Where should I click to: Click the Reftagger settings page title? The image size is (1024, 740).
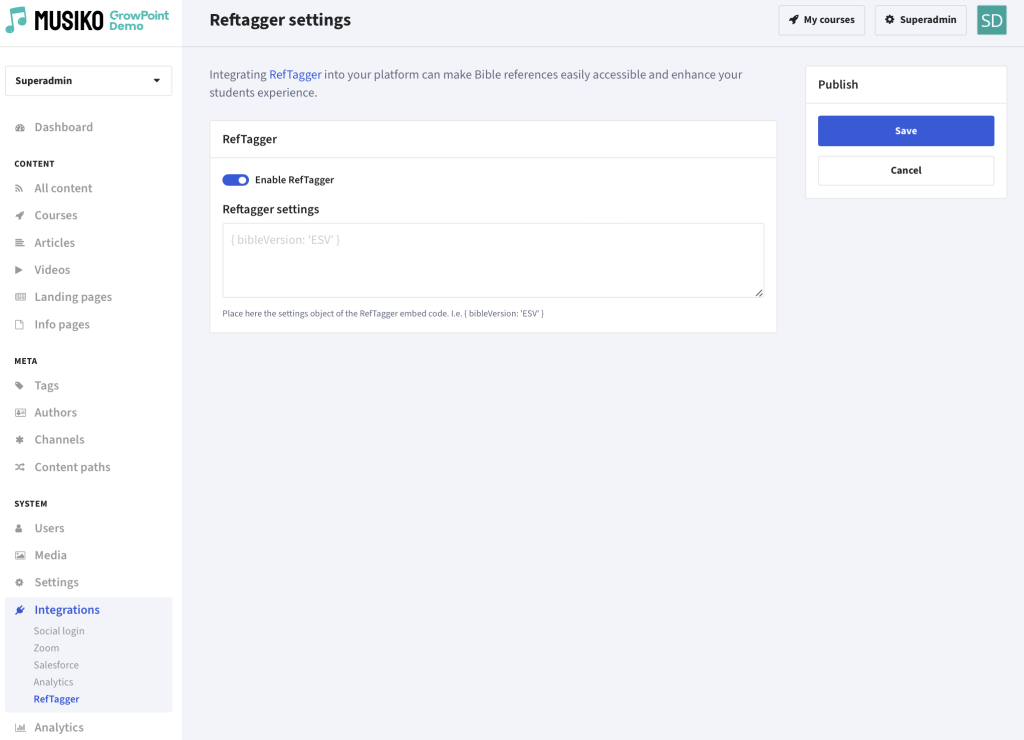coord(280,20)
